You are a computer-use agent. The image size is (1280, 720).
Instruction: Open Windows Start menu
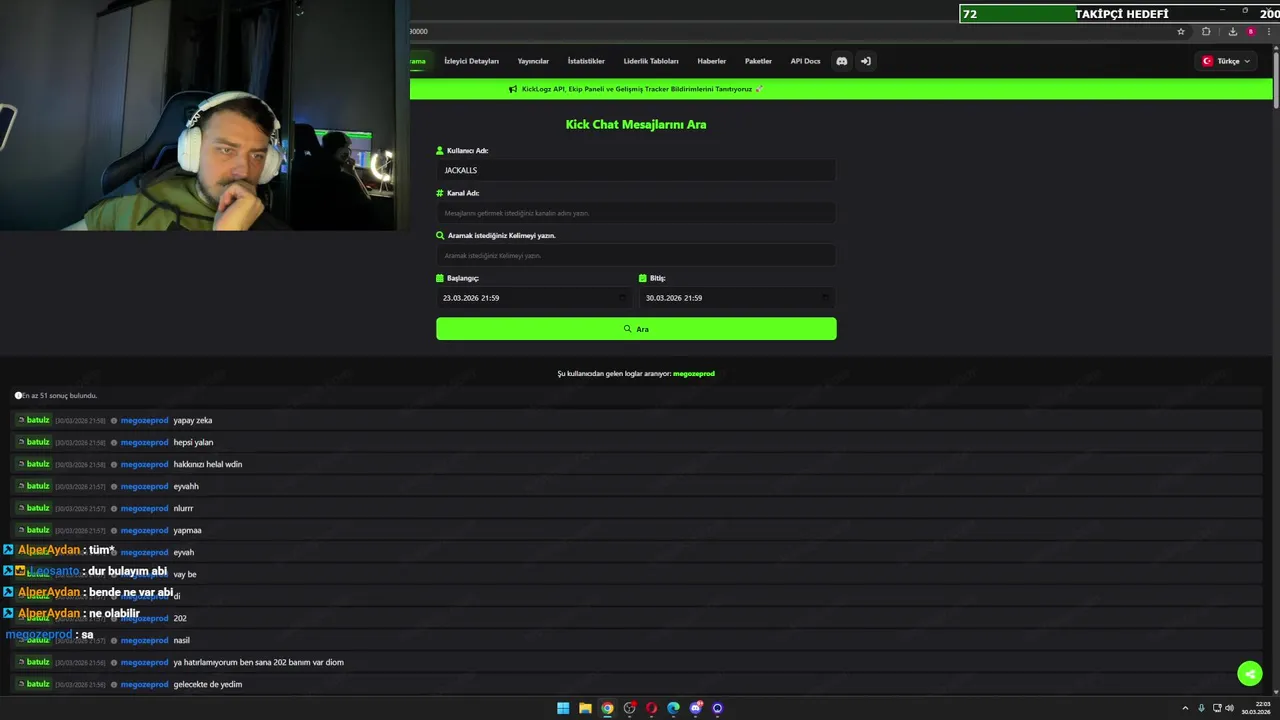563,708
